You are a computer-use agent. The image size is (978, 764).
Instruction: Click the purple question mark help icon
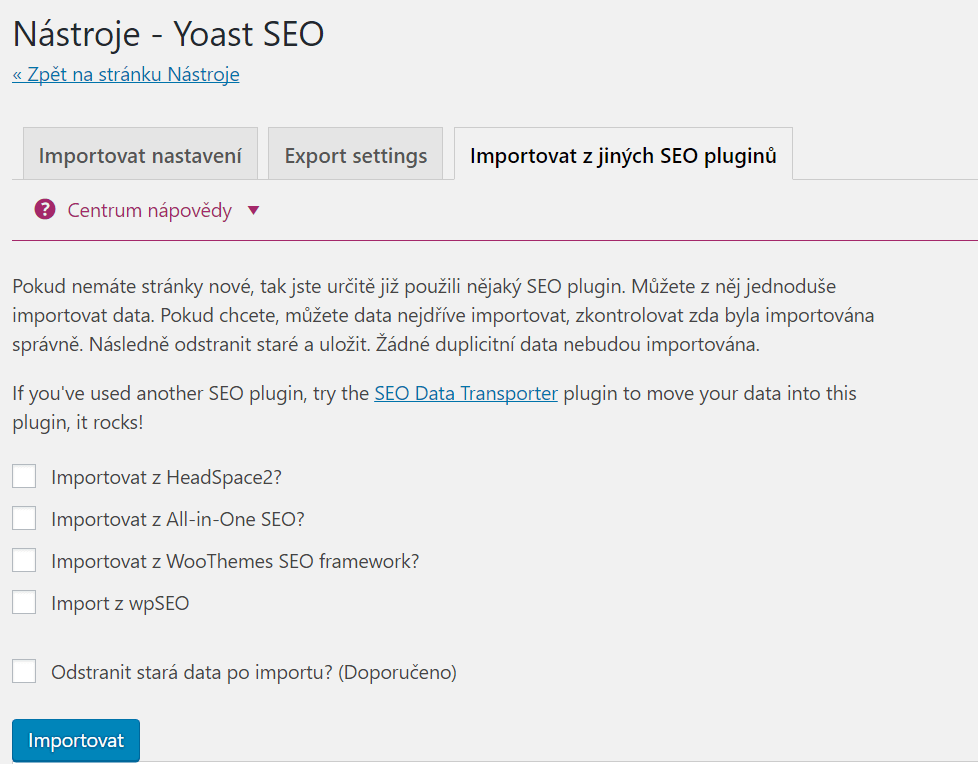point(45,210)
